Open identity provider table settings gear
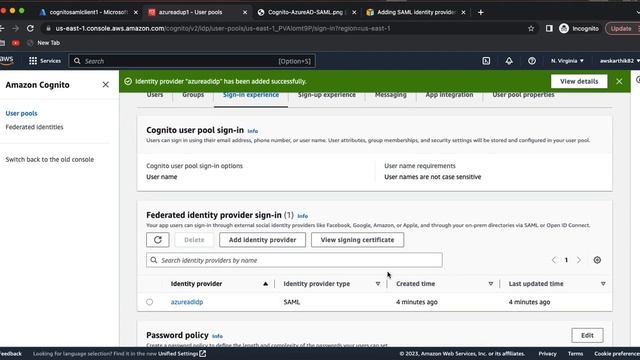The image size is (640, 360). coord(597,260)
